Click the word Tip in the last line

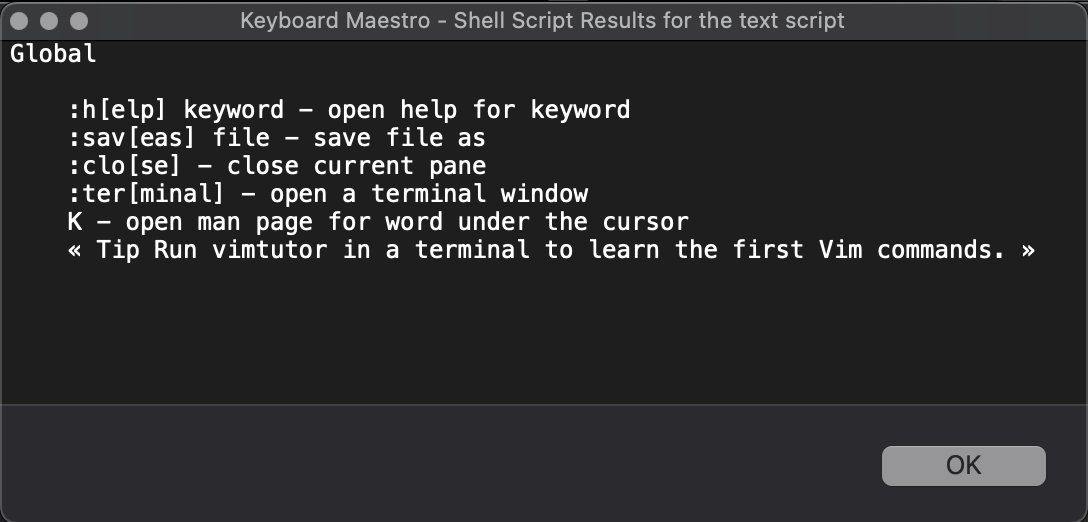tap(118, 249)
